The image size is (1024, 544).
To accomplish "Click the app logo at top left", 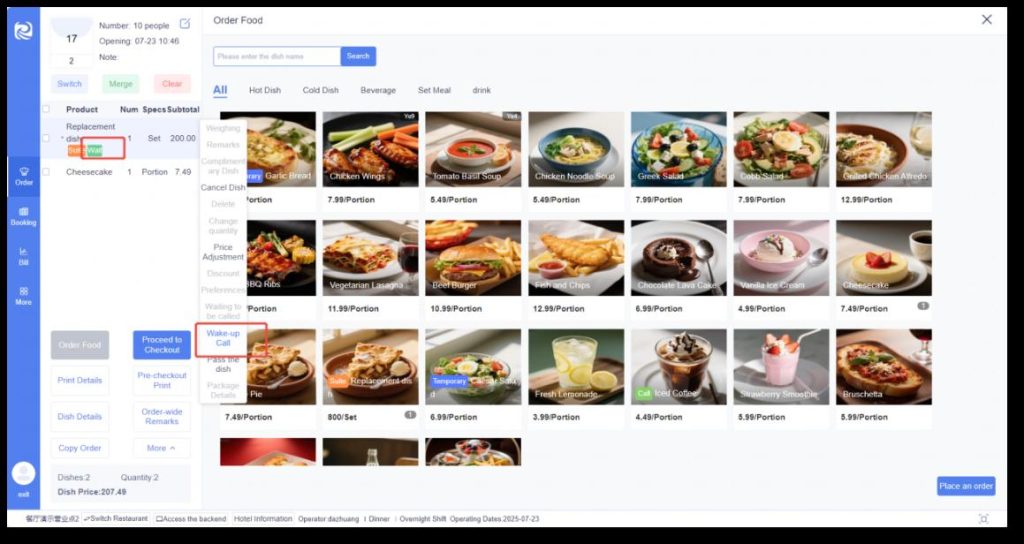I will [24, 31].
